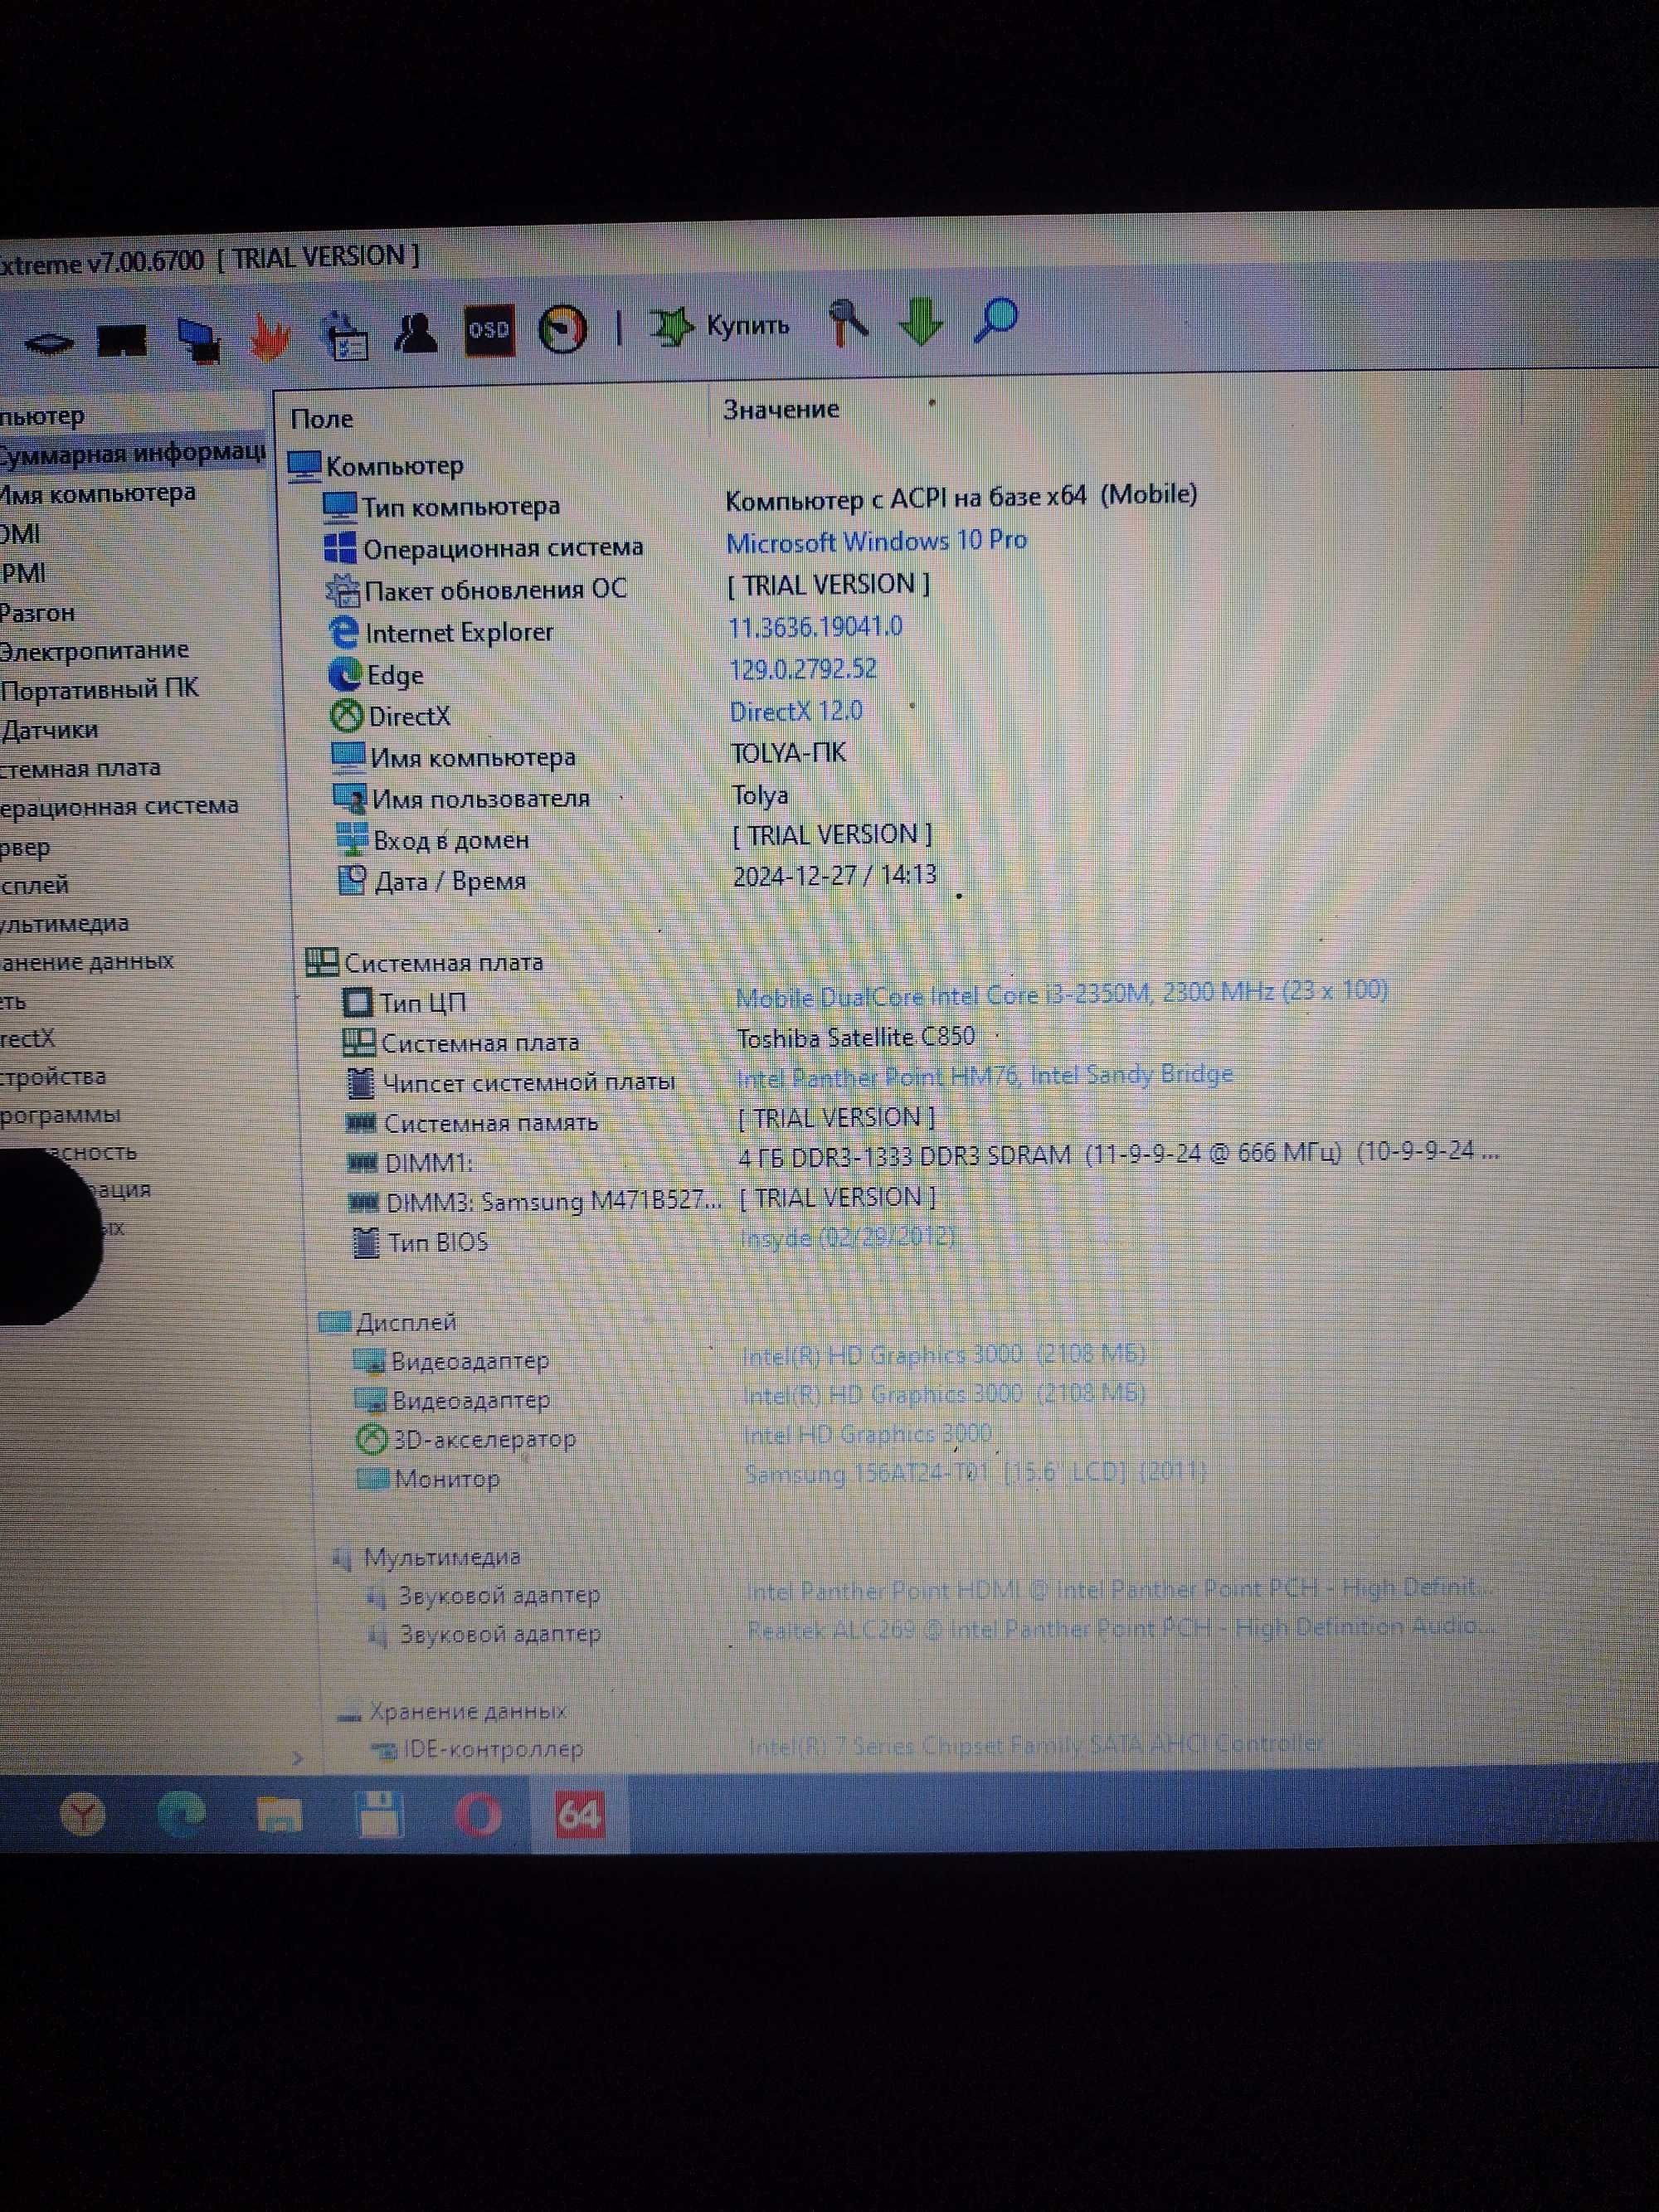Open preferences with the wrench icon

point(849,322)
